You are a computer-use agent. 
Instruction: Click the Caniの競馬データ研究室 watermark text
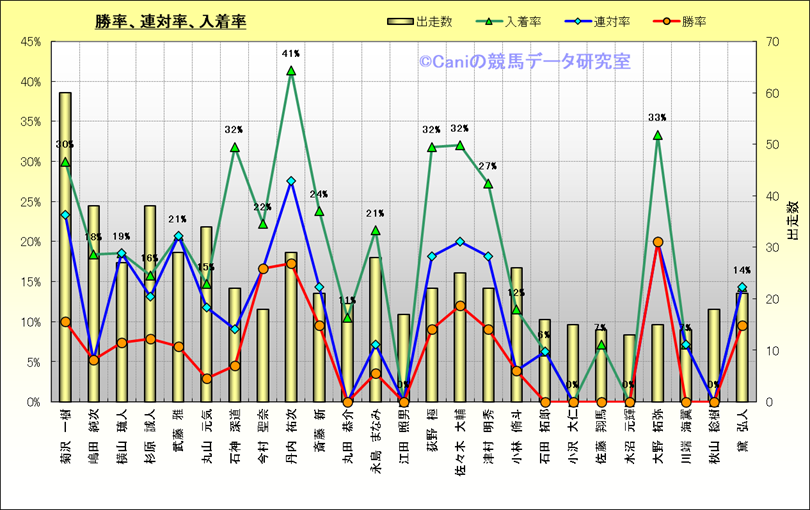[525, 62]
